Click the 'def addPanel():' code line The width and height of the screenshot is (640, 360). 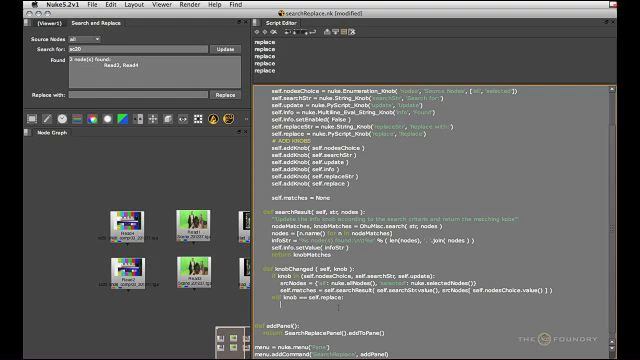(x=277, y=326)
